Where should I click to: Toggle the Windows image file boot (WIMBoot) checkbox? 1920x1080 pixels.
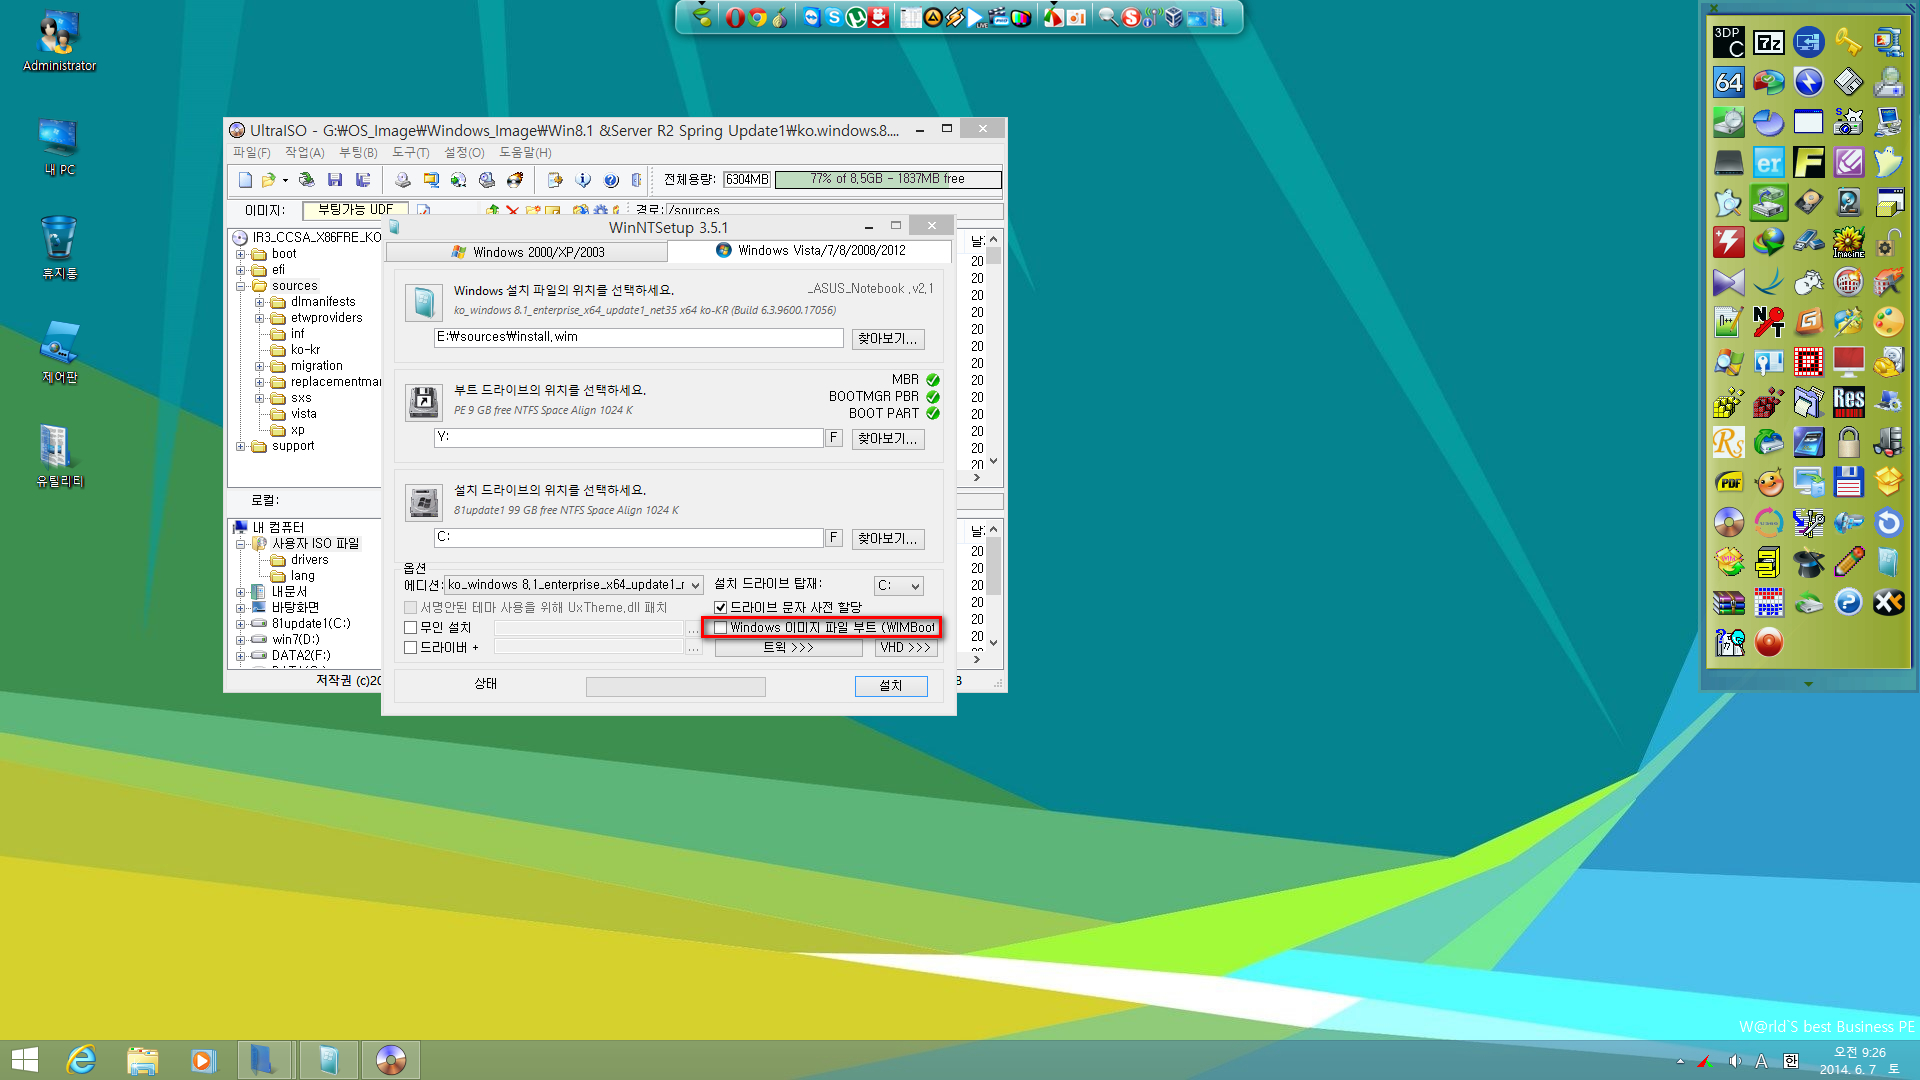(720, 628)
